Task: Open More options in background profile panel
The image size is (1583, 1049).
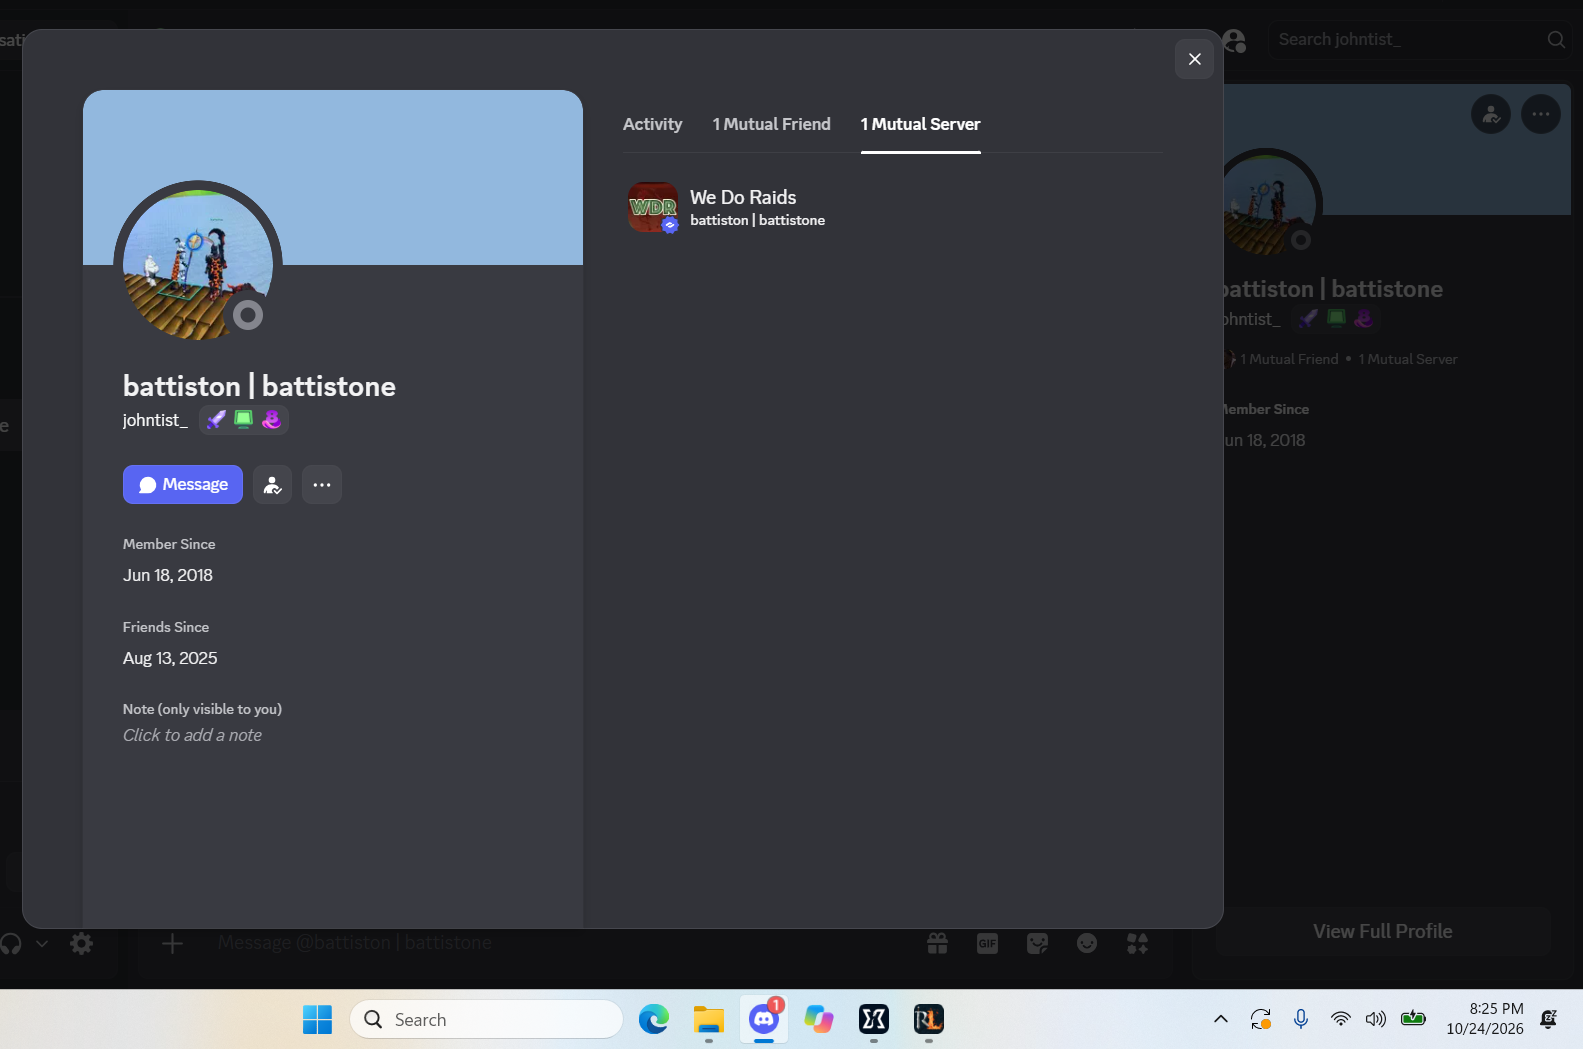Action: [1541, 114]
